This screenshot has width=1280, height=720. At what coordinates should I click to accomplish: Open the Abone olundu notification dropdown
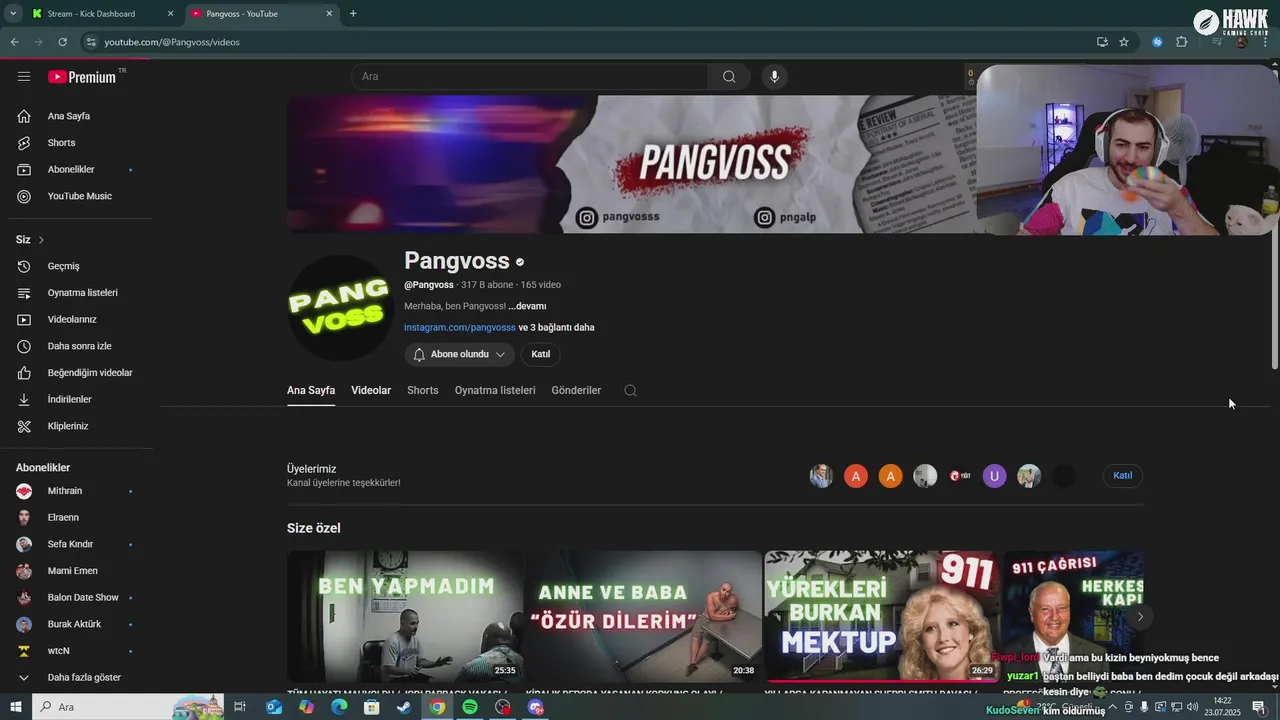click(459, 354)
